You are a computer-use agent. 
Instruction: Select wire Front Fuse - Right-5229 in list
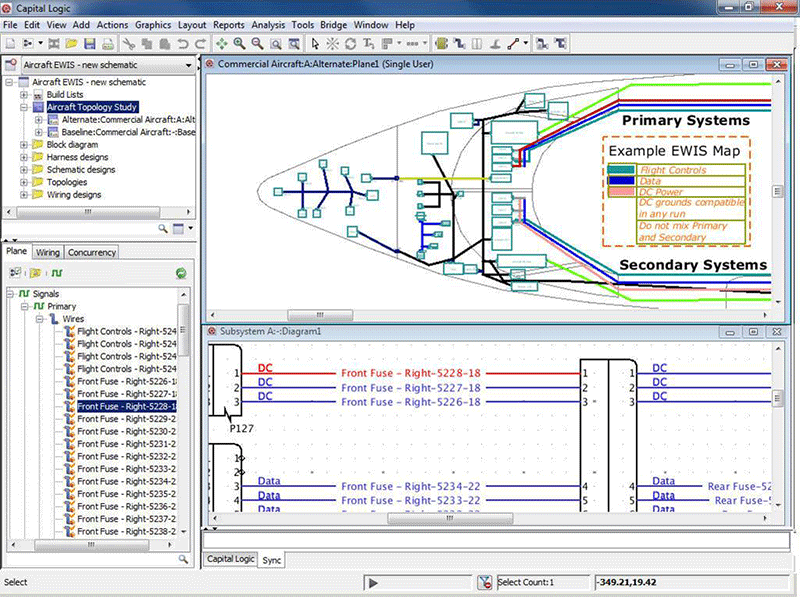[x=127, y=419]
